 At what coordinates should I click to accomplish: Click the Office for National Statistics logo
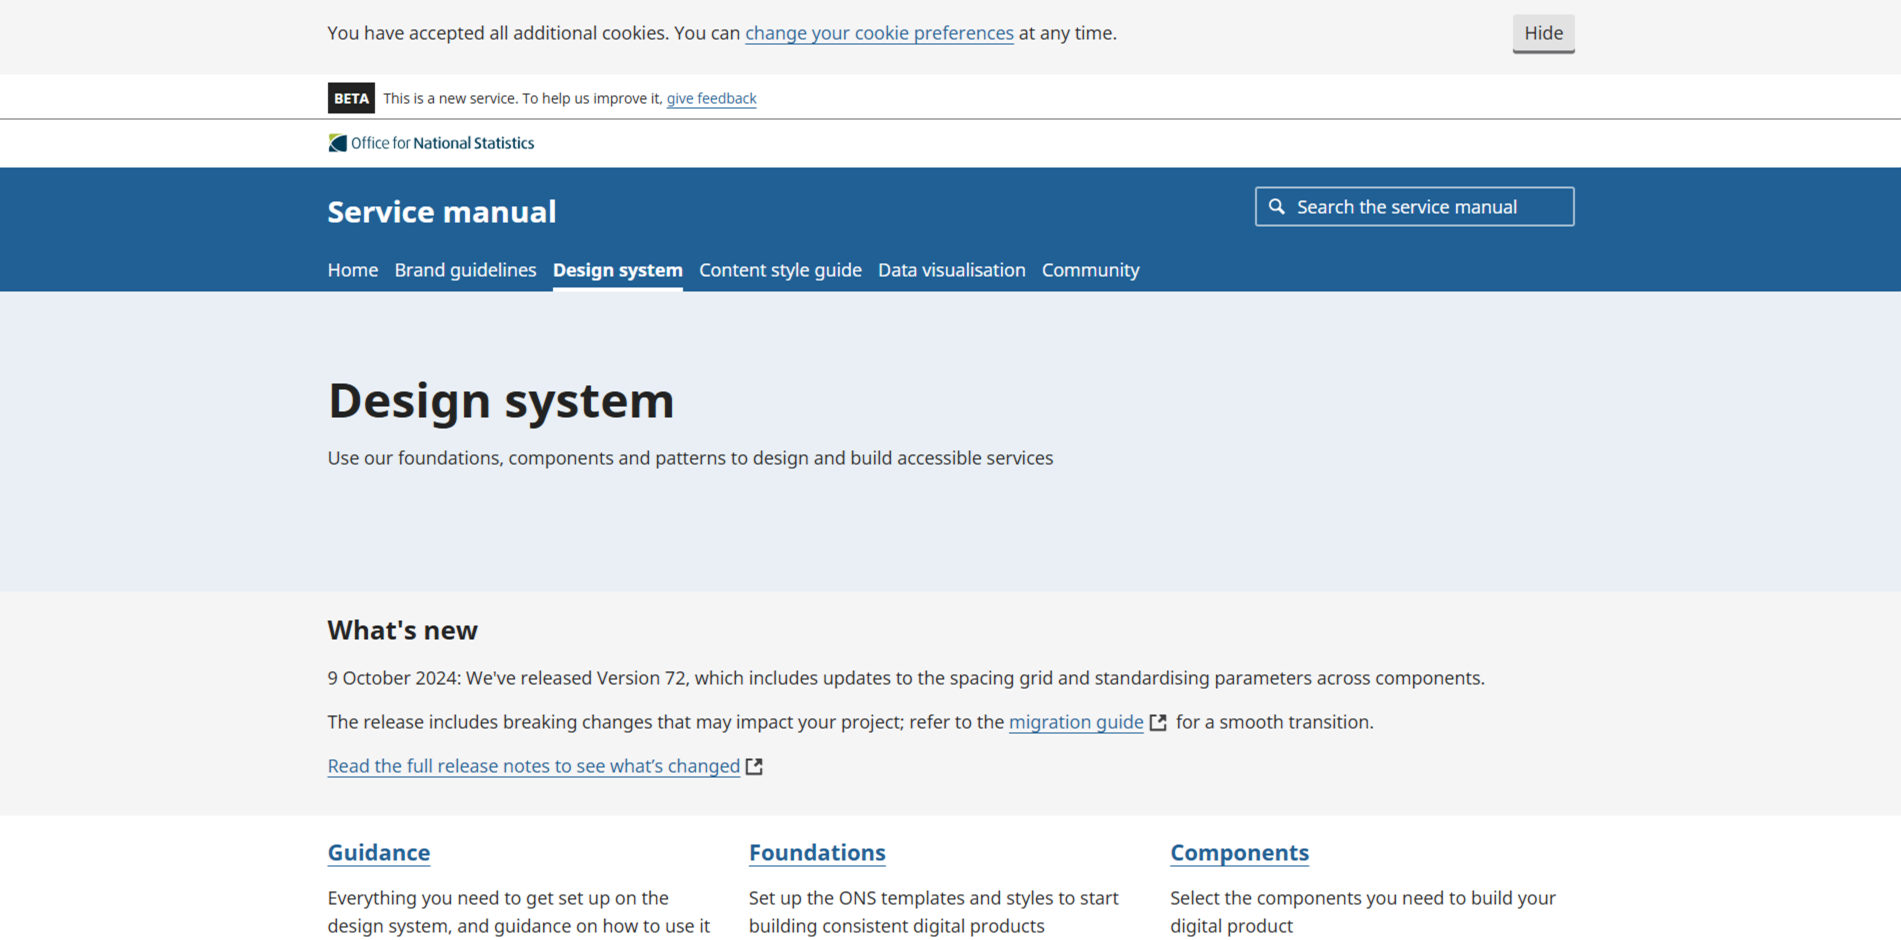[x=431, y=143]
